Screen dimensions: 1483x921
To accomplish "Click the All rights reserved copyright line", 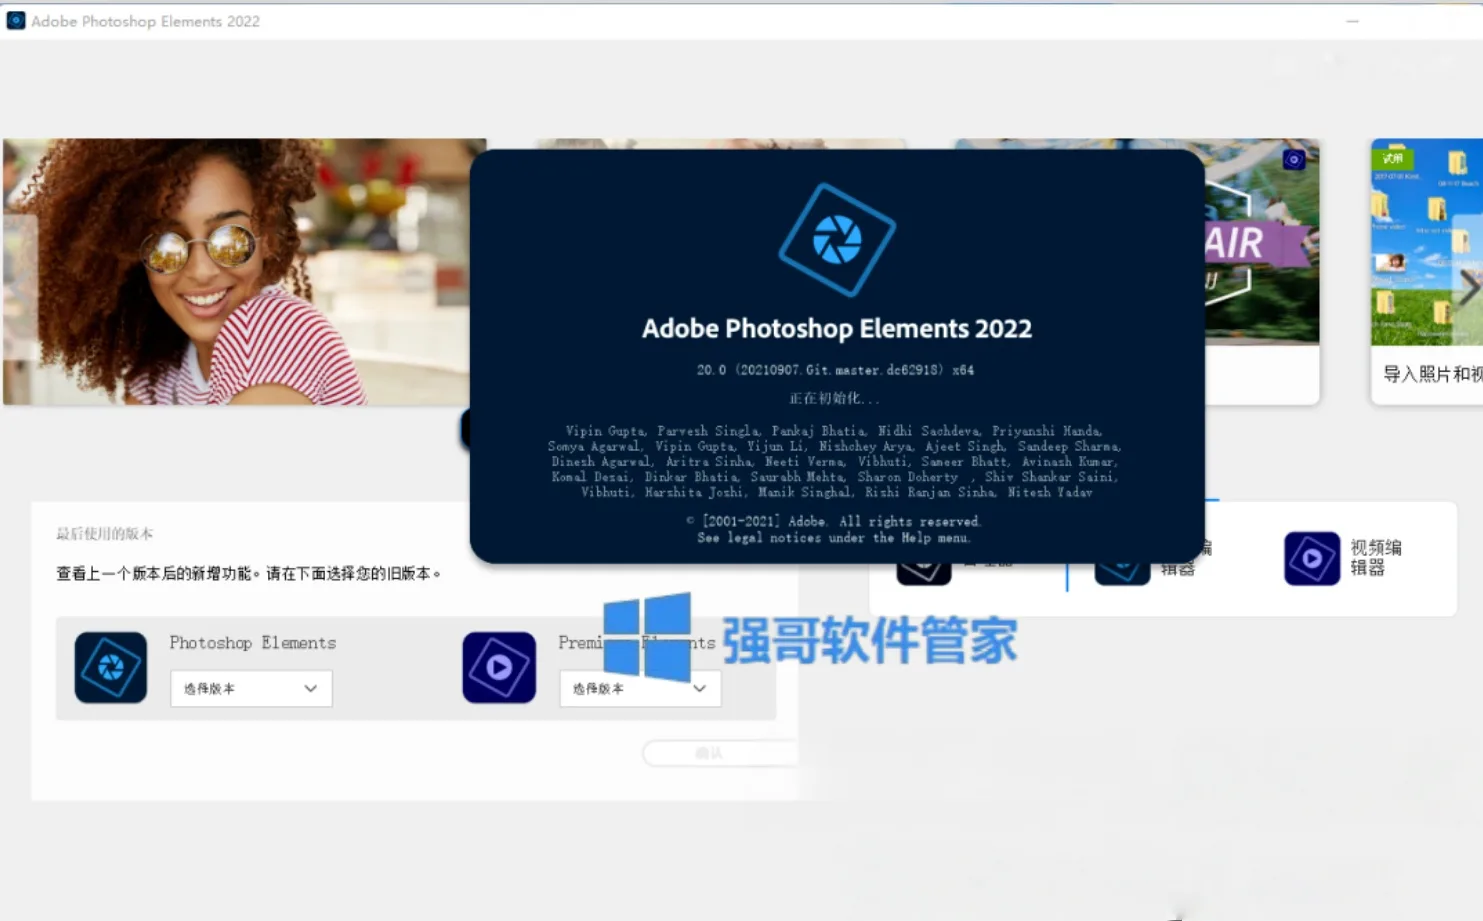I will coord(834,522).
